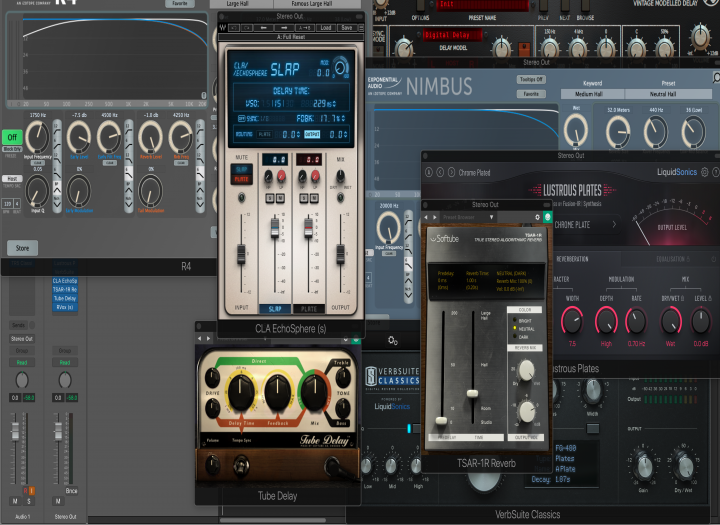Open the Tube Delay insert slot on the mixer
The width and height of the screenshot is (720, 525).
65,298
